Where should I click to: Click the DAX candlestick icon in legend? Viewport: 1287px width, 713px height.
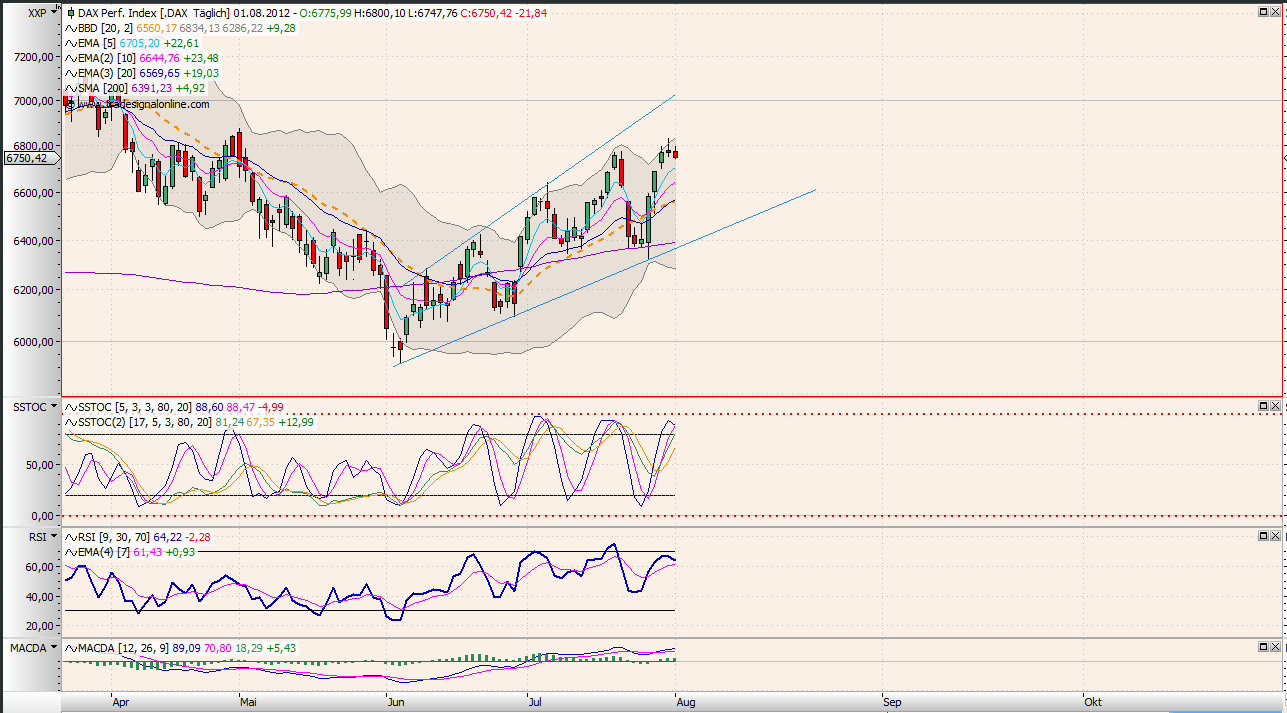pyautogui.click(x=70, y=13)
